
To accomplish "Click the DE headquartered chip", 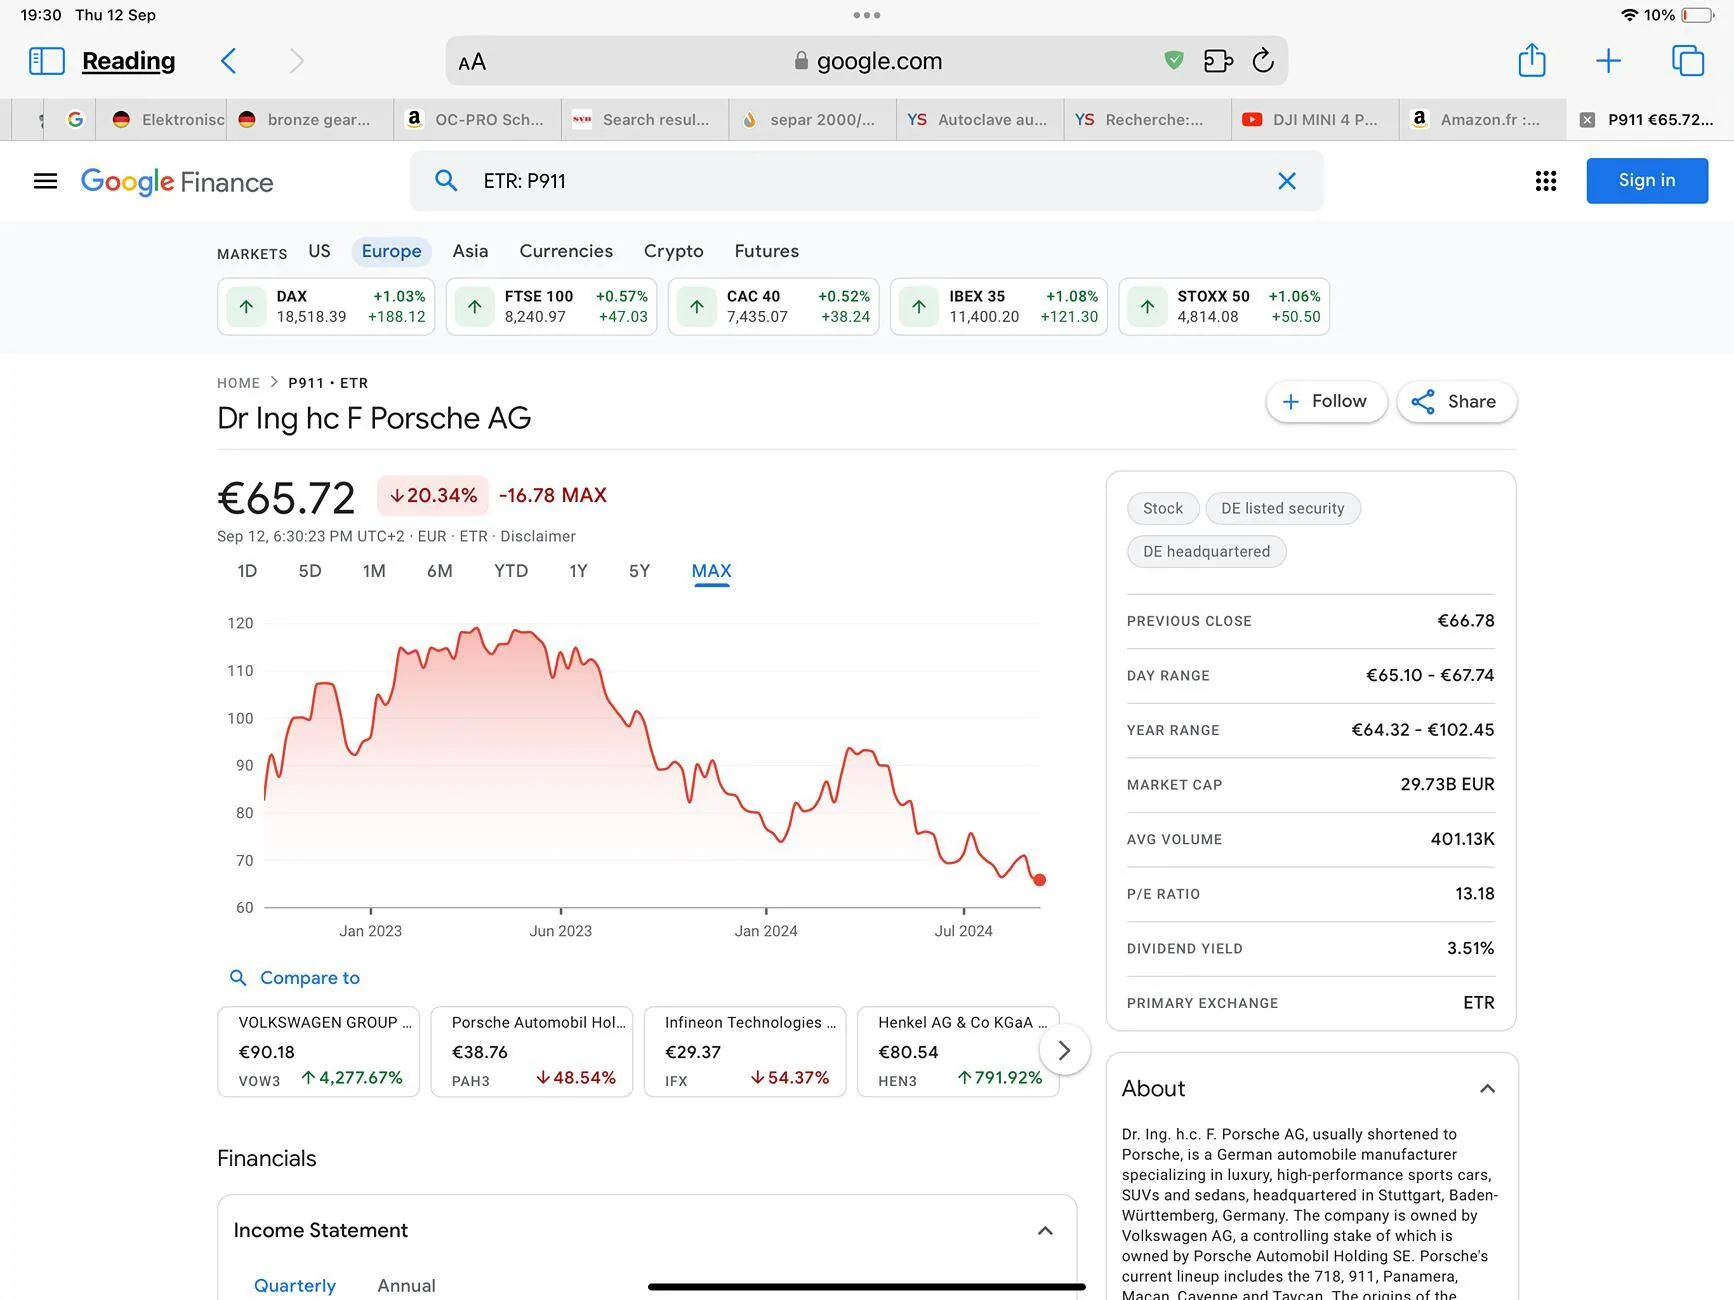I will (1207, 551).
